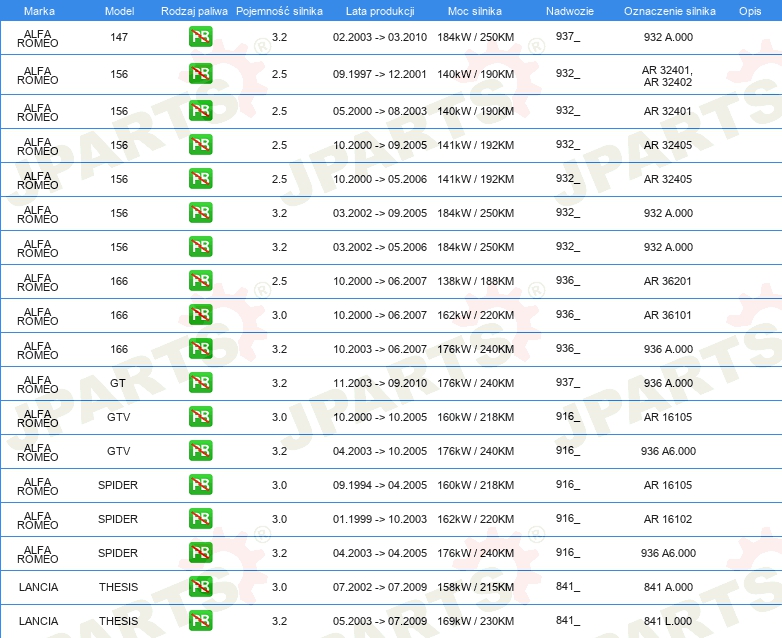Click production years 05.2003 -> 07.2009

pyautogui.click(x=380, y=621)
